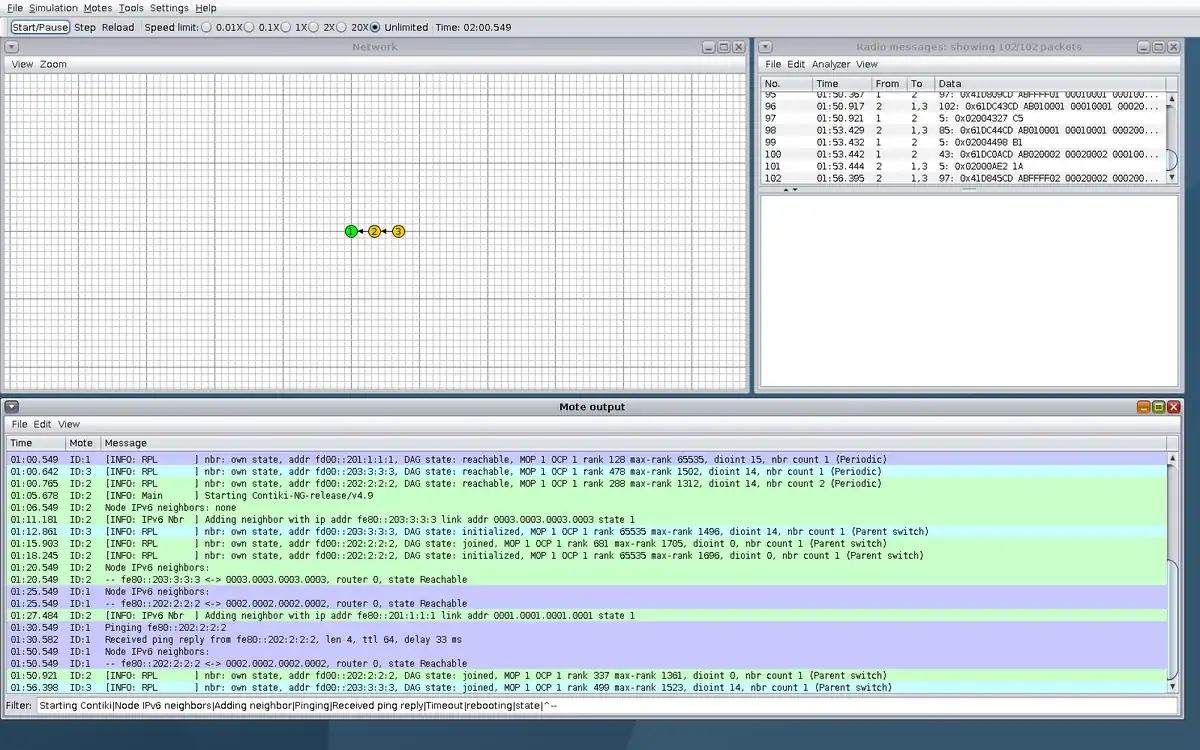
Task: Click the Radio messages vertical scrollbar thumb
Action: [1172, 159]
